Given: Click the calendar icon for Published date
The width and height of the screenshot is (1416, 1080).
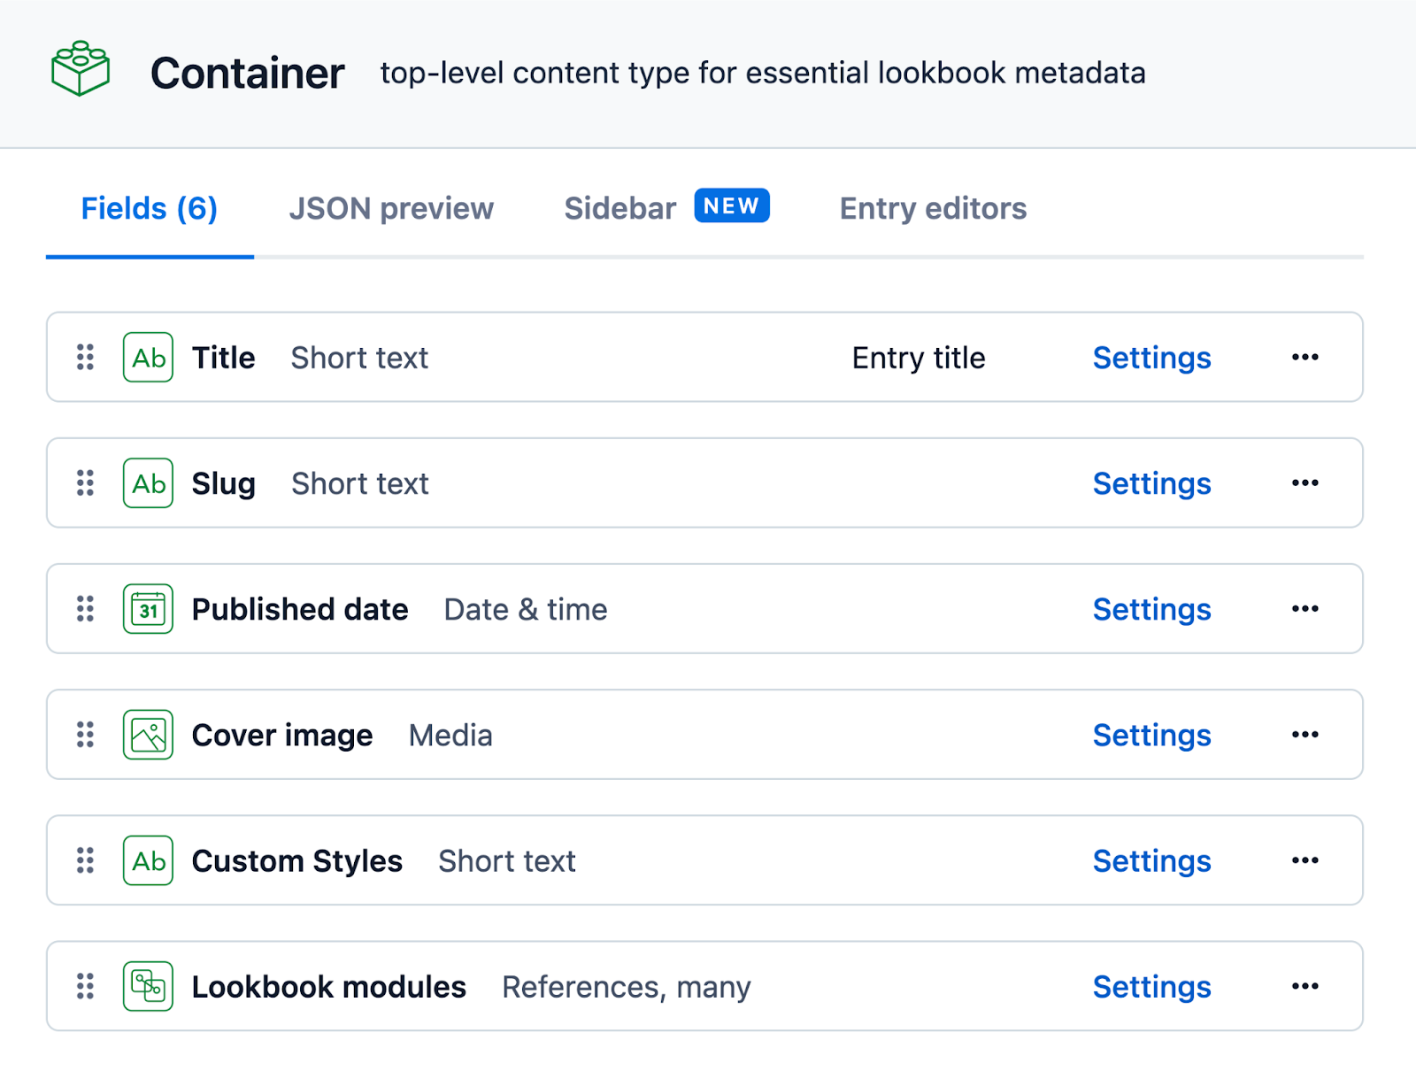Looking at the screenshot, I should point(147,608).
